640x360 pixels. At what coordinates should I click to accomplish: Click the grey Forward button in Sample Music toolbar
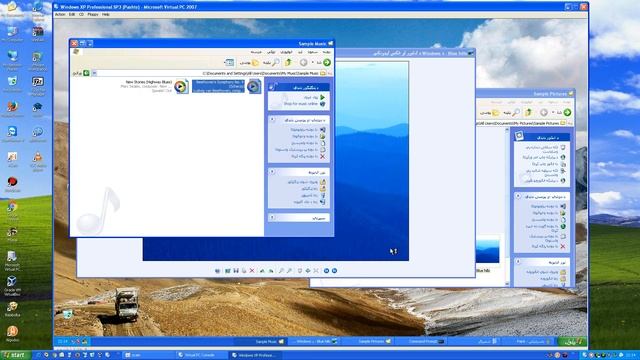[x=303, y=62]
